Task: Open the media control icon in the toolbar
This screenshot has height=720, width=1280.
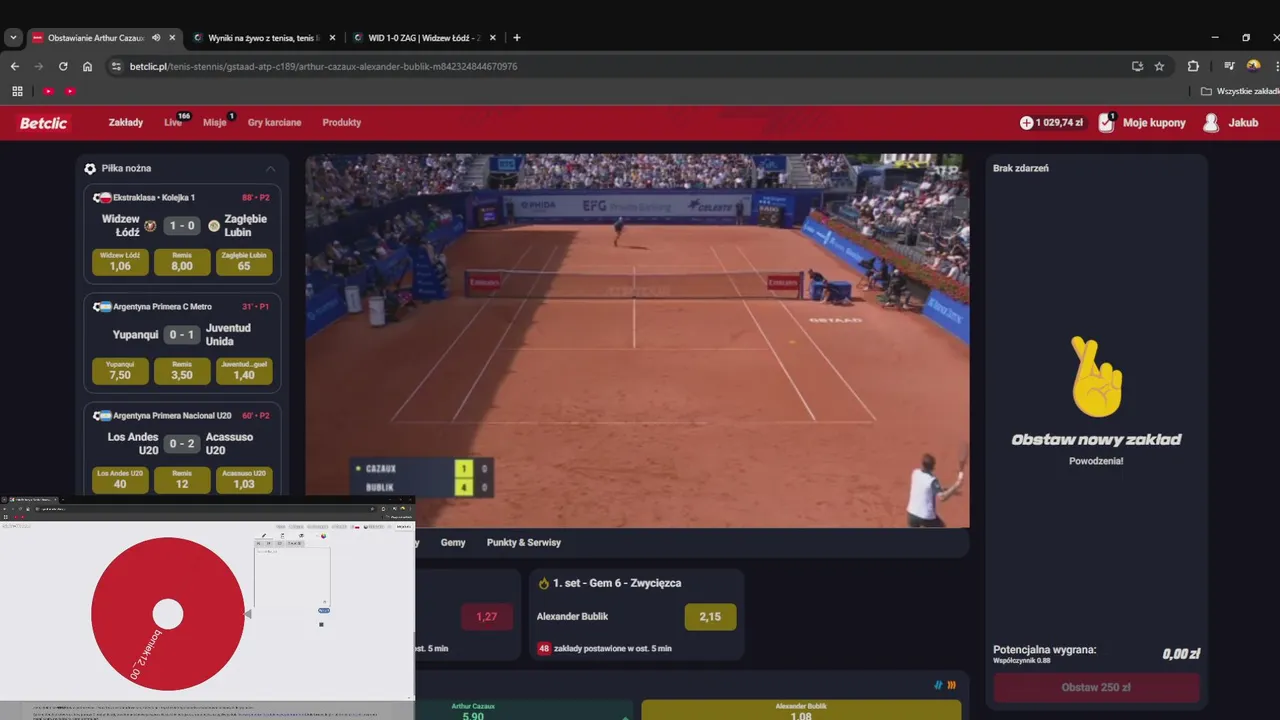Action: point(1229,66)
